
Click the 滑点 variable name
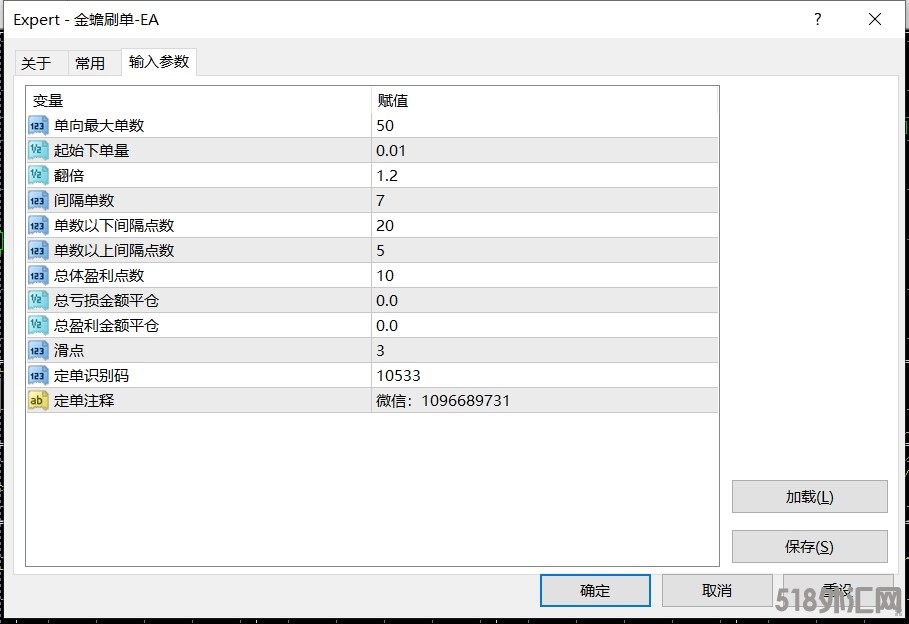pos(69,350)
